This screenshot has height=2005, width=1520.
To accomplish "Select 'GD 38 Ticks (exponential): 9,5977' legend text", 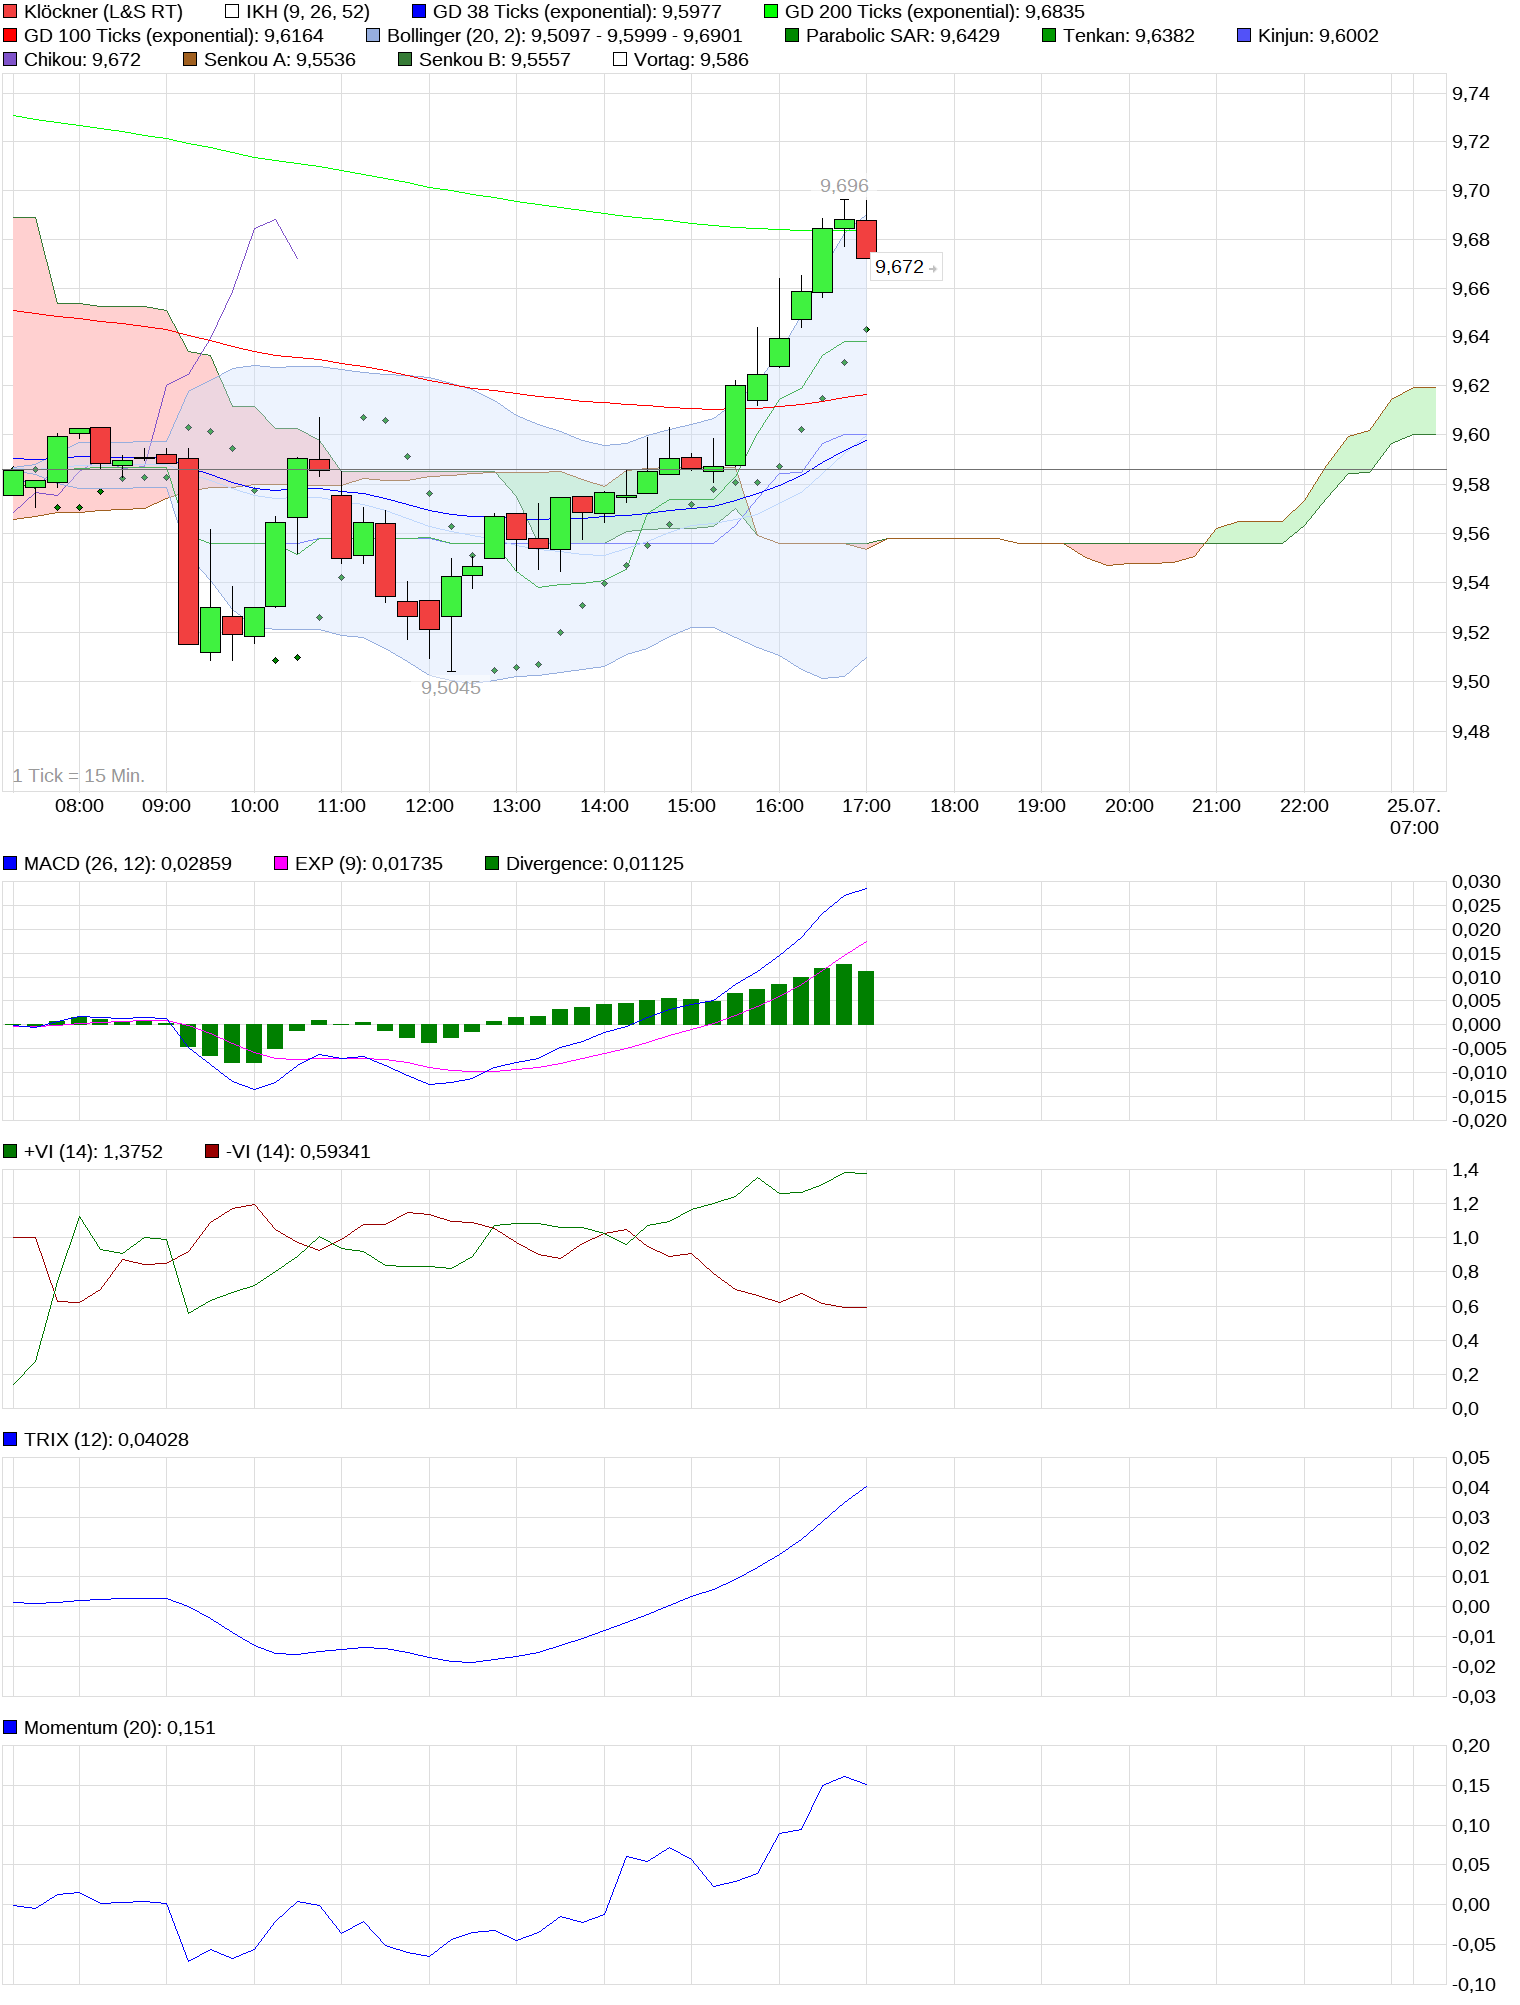I will point(577,12).
